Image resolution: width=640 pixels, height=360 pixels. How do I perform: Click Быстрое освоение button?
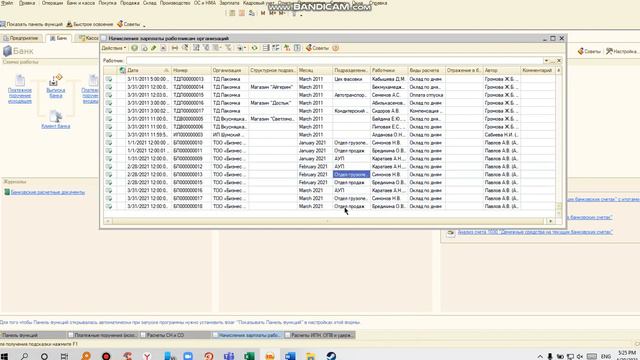tap(90, 24)
